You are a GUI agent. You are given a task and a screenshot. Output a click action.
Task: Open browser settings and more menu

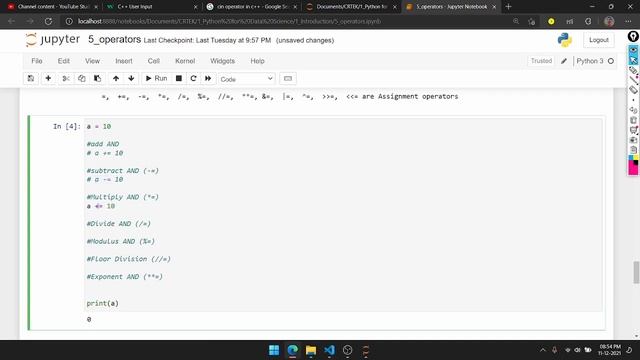click(628, 21)
